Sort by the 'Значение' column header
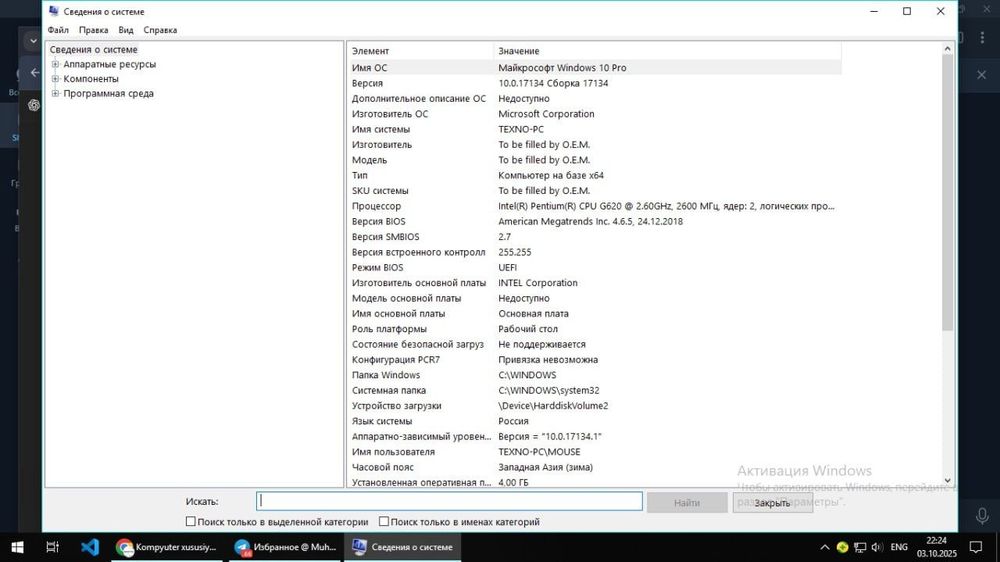1000x562 pixels. pos(667,51)
